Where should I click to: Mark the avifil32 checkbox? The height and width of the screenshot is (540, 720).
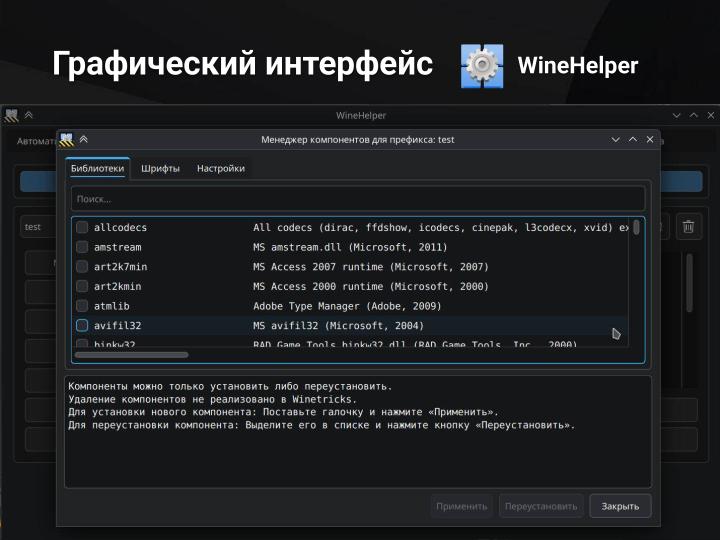coord(82,326)
